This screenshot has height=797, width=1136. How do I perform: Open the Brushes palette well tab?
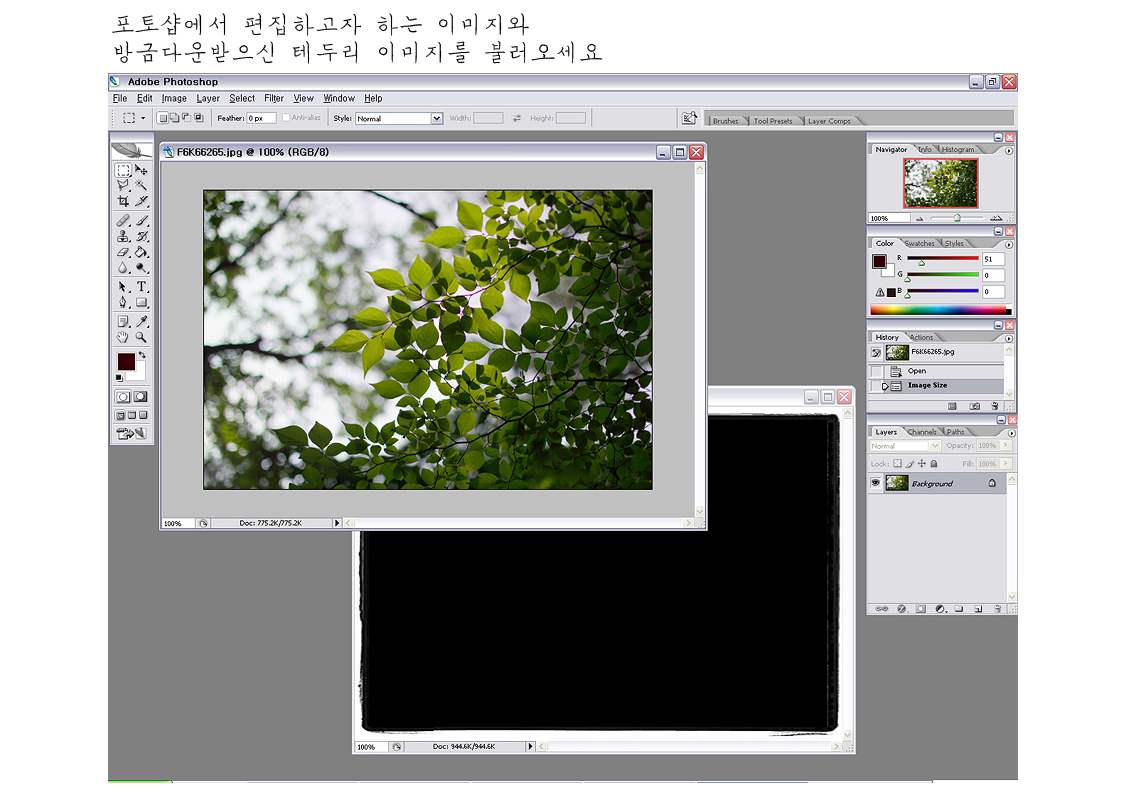click(726, 121)
